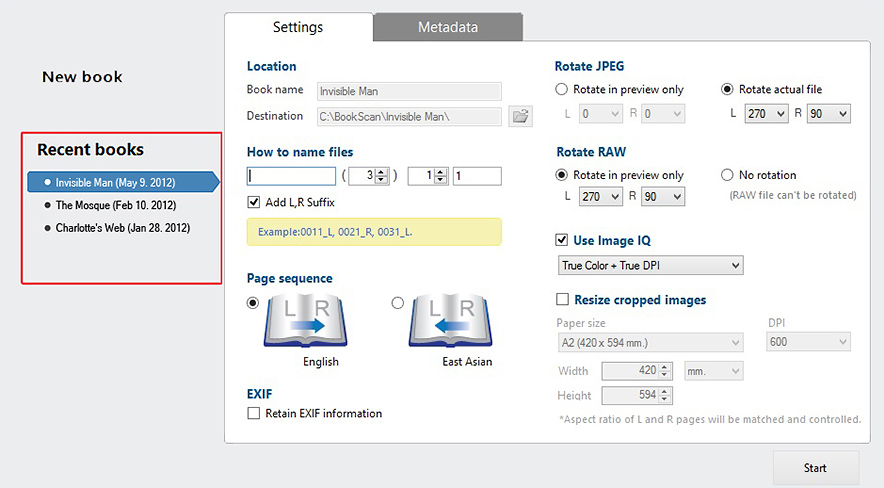The height and width of the screenshot is (488, 884).
Task: Click the increment stepper showing 1
Action: [x=428, y=176]
